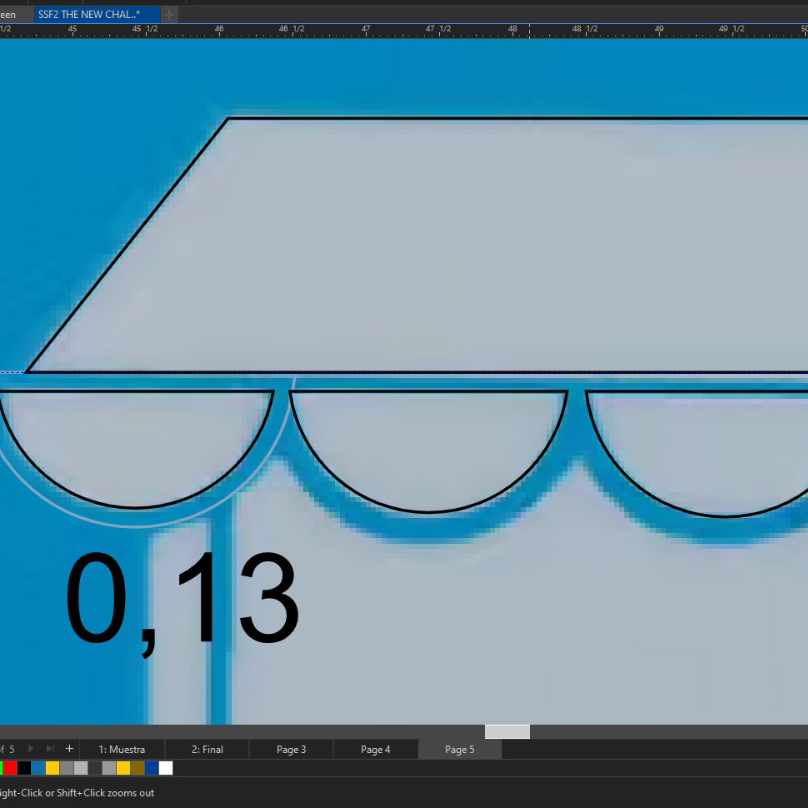This screenshot has width=808, height=808.
Task: Open the 1: Muestra page tab
Action: 122,749
